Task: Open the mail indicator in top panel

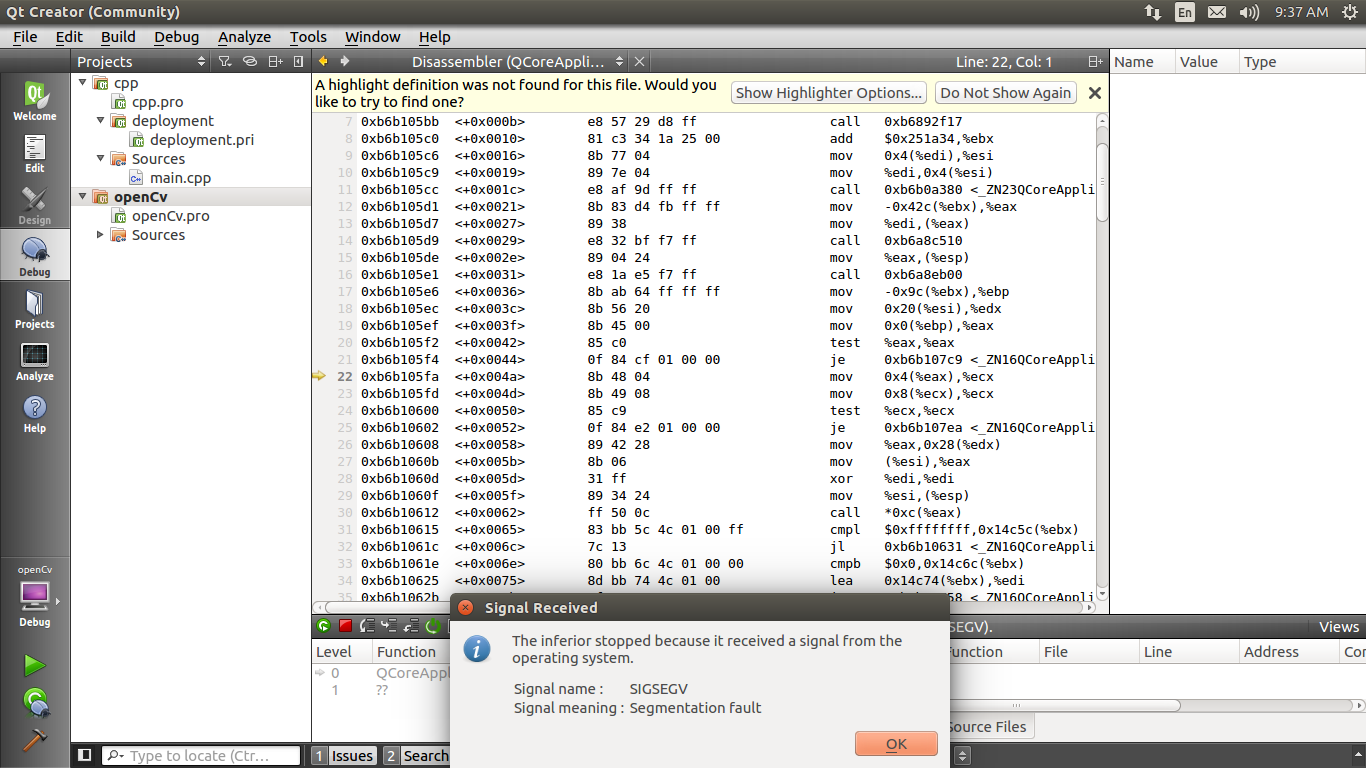Action: 1216,12
